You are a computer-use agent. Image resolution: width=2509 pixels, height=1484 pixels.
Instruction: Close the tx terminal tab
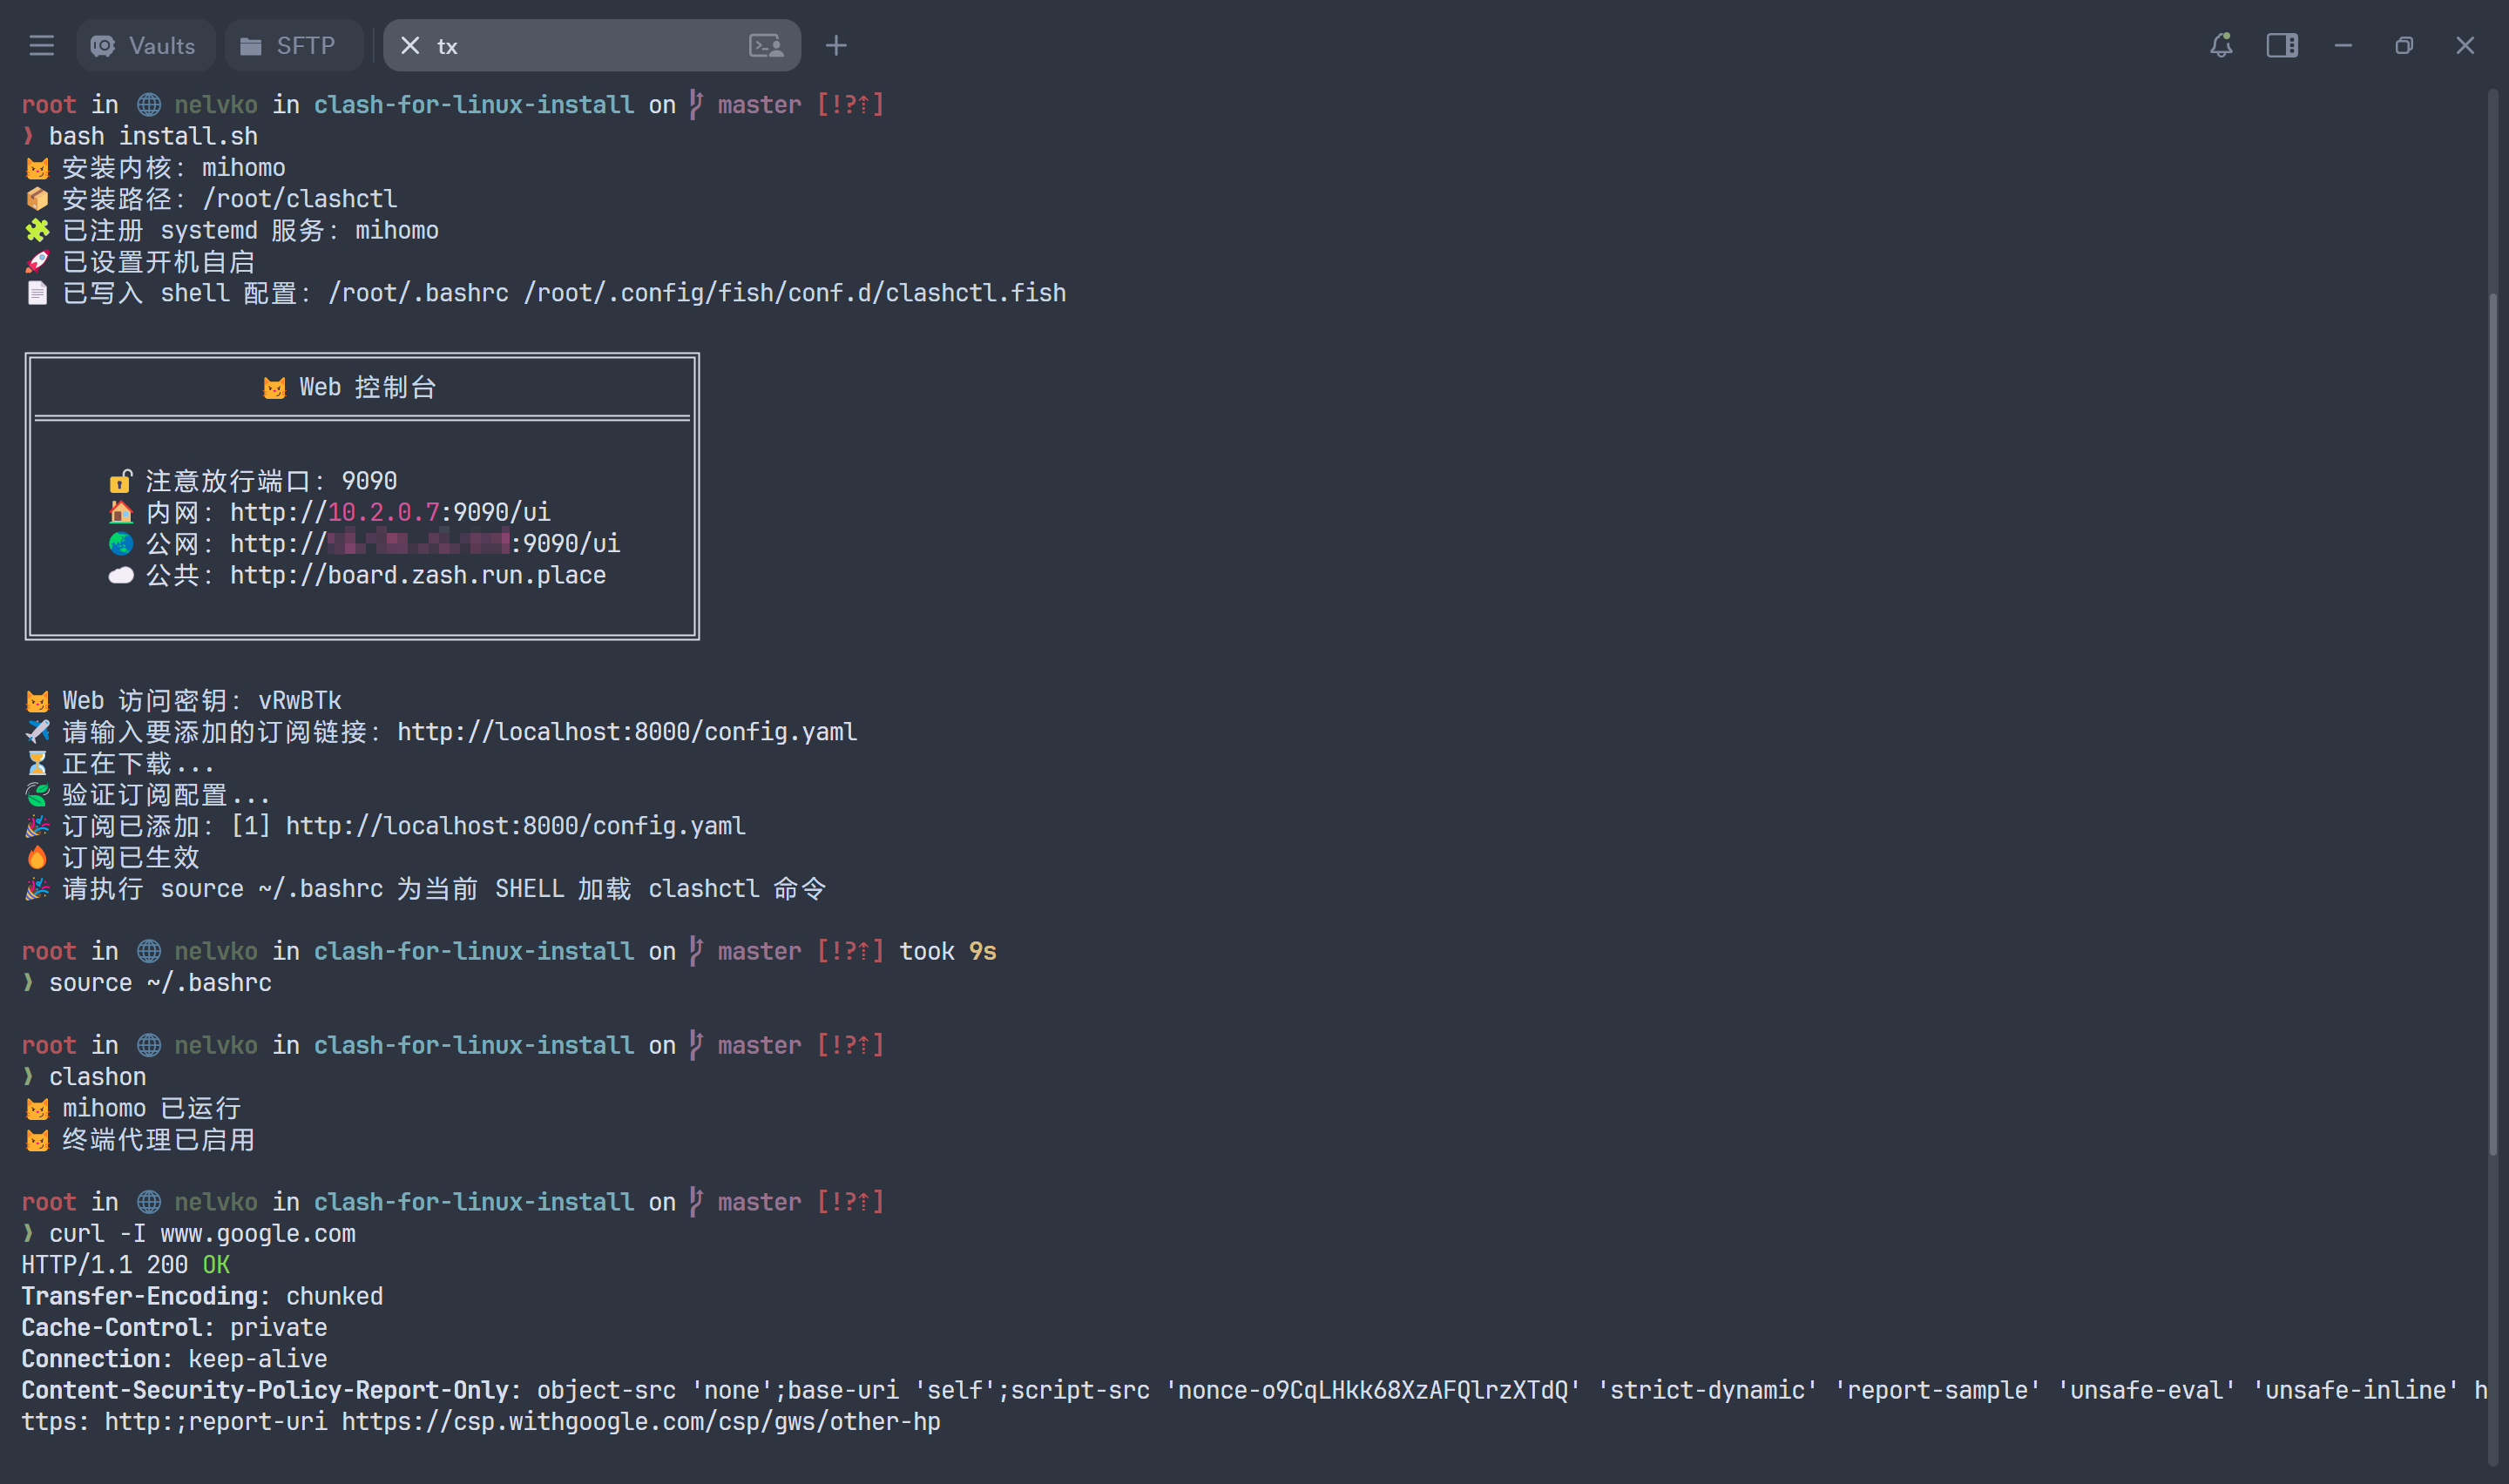click(410, 46)
